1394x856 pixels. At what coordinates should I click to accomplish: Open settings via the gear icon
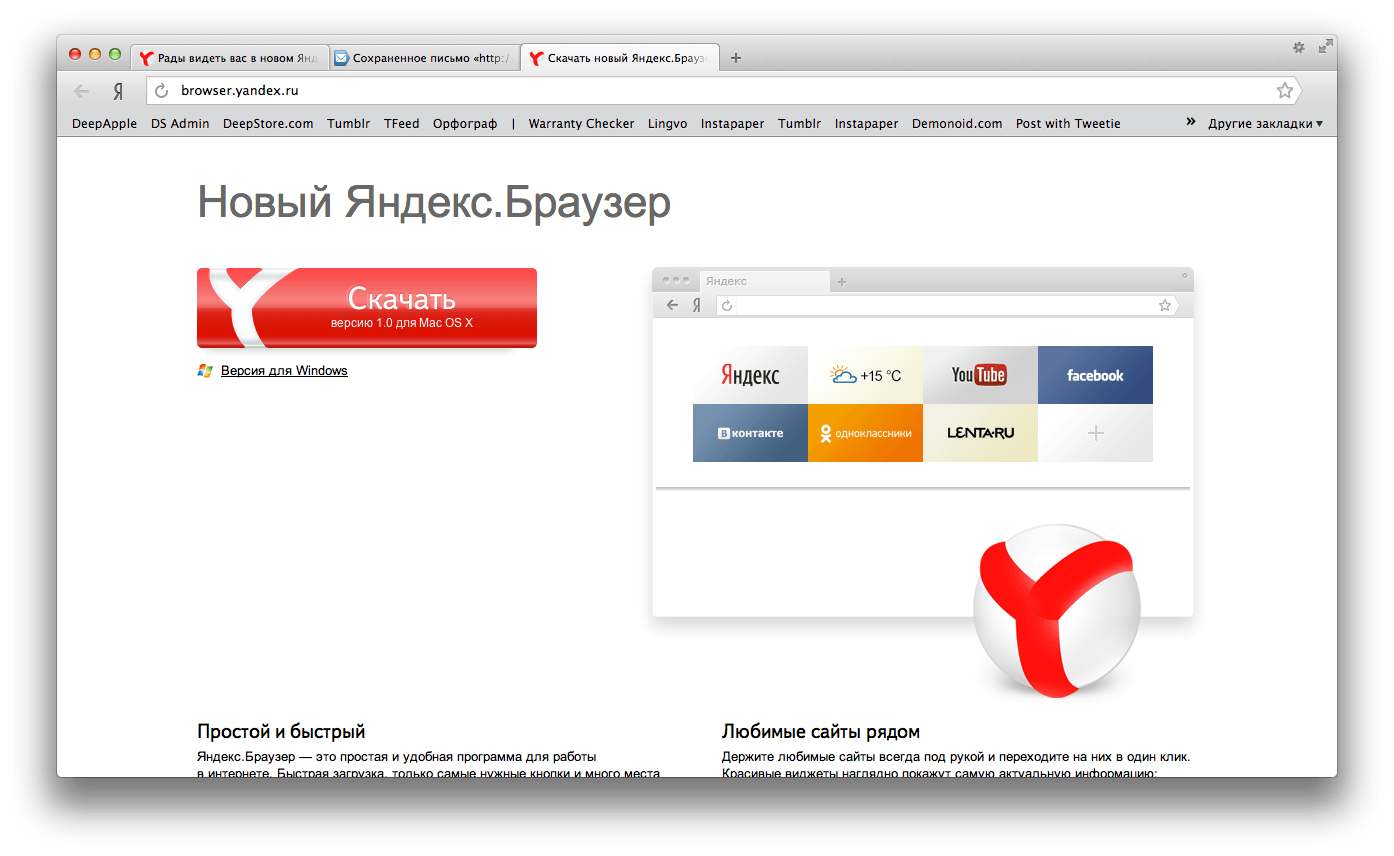1298,47
